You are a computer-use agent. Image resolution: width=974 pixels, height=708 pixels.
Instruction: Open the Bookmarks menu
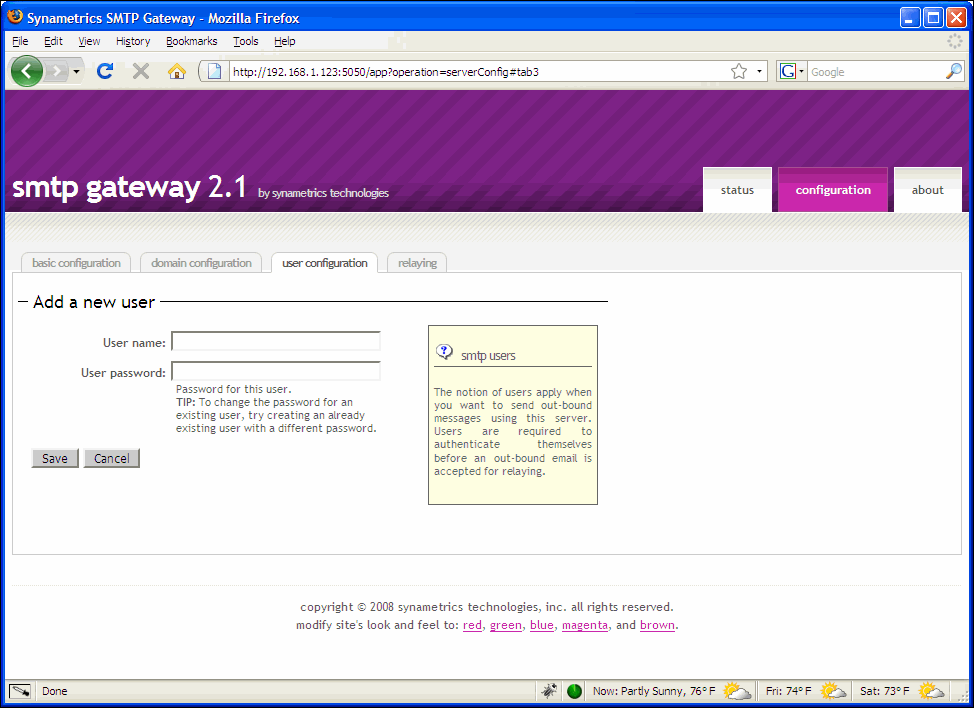click(191, 41)
